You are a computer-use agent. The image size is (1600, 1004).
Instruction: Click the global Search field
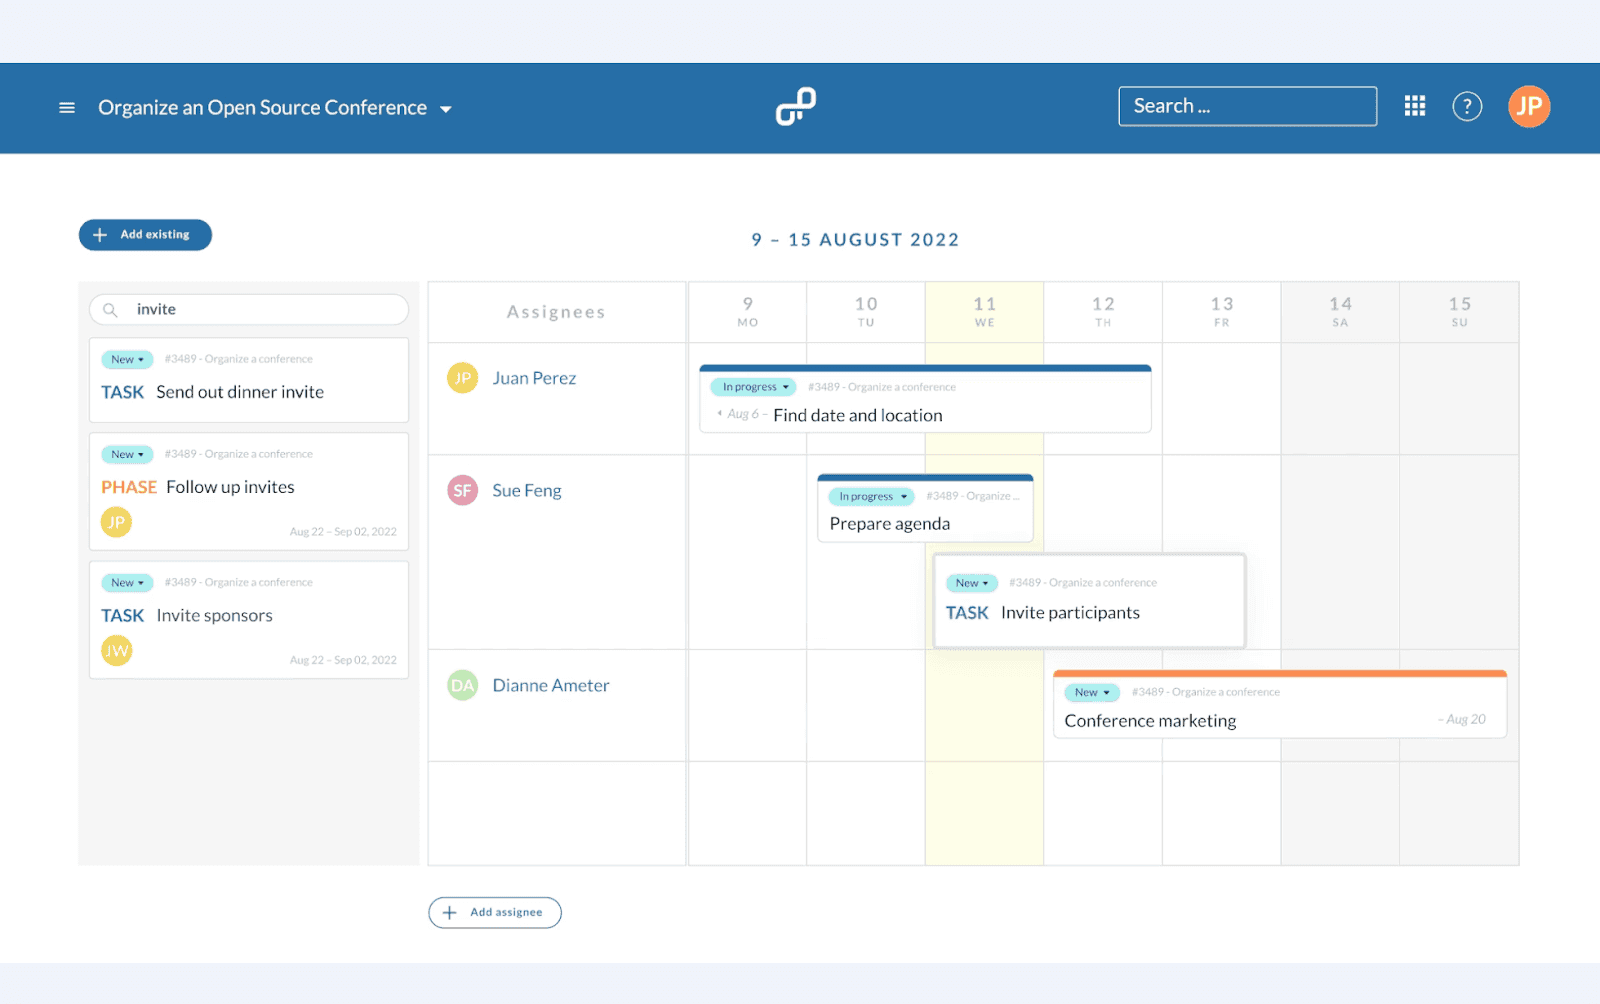pyautogui.click(x=1246, y=105)
